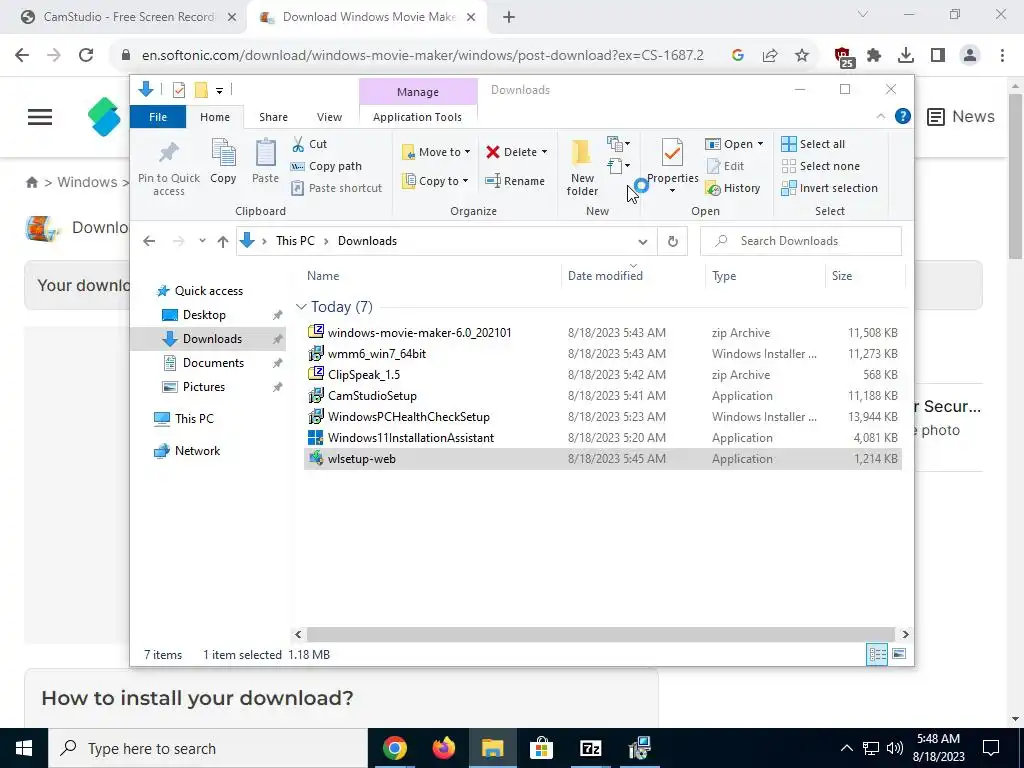
Task: Minimize the ribbon with chevron
Action: (880, 116)
